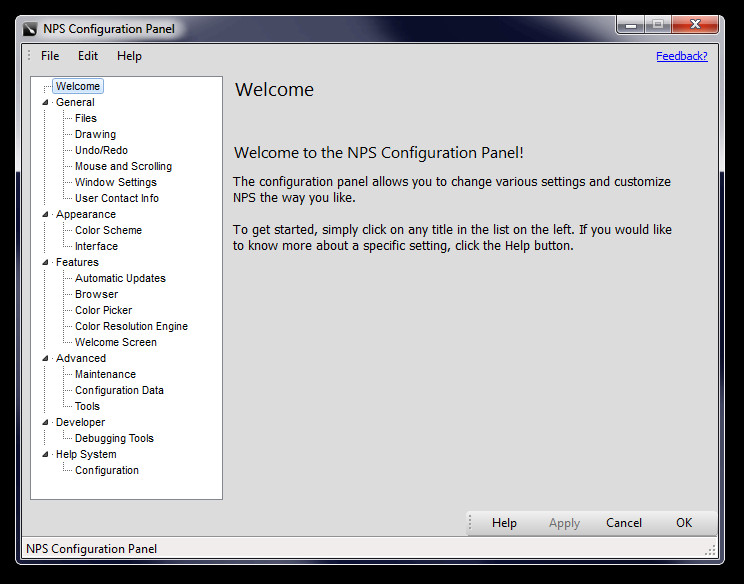744x584 pixels.
Task: Click the 'Welcome' page heading
Action: [274, 90]
